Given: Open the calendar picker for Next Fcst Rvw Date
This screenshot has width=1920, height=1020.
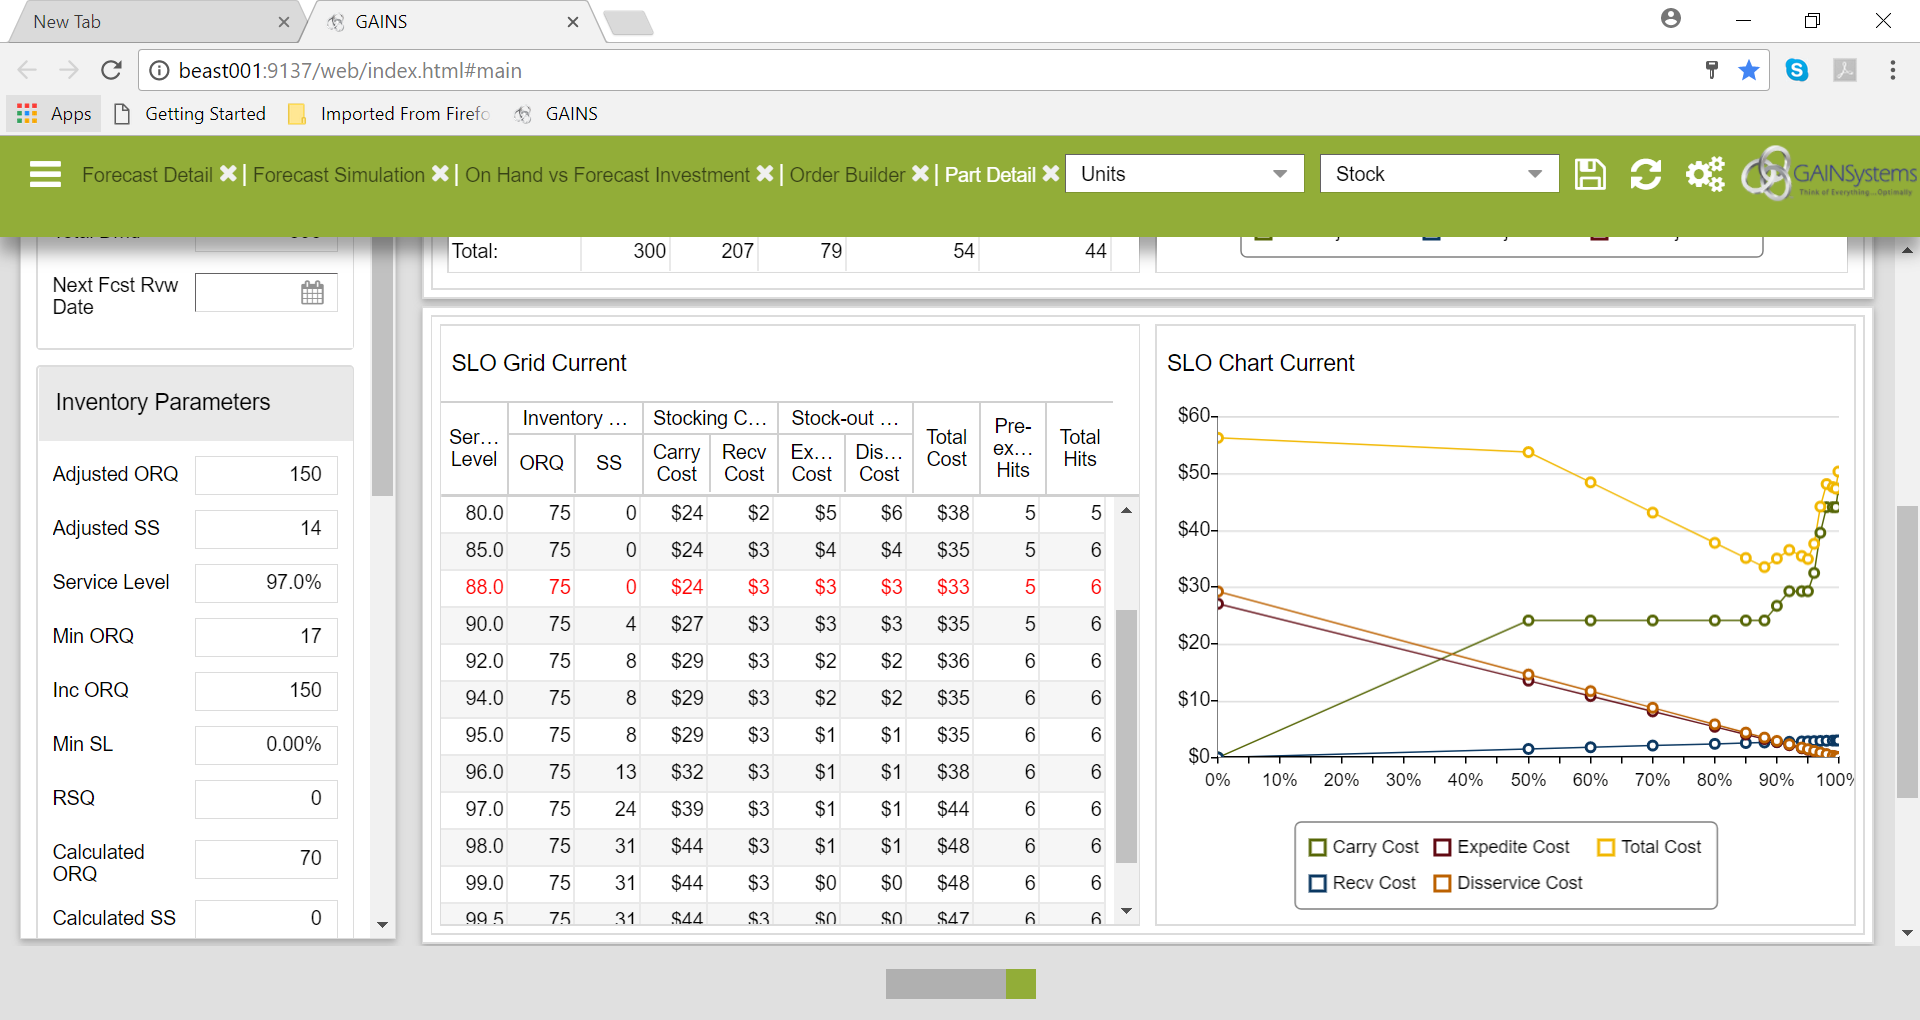Looking at the screenshot, I should pos(312,292).
